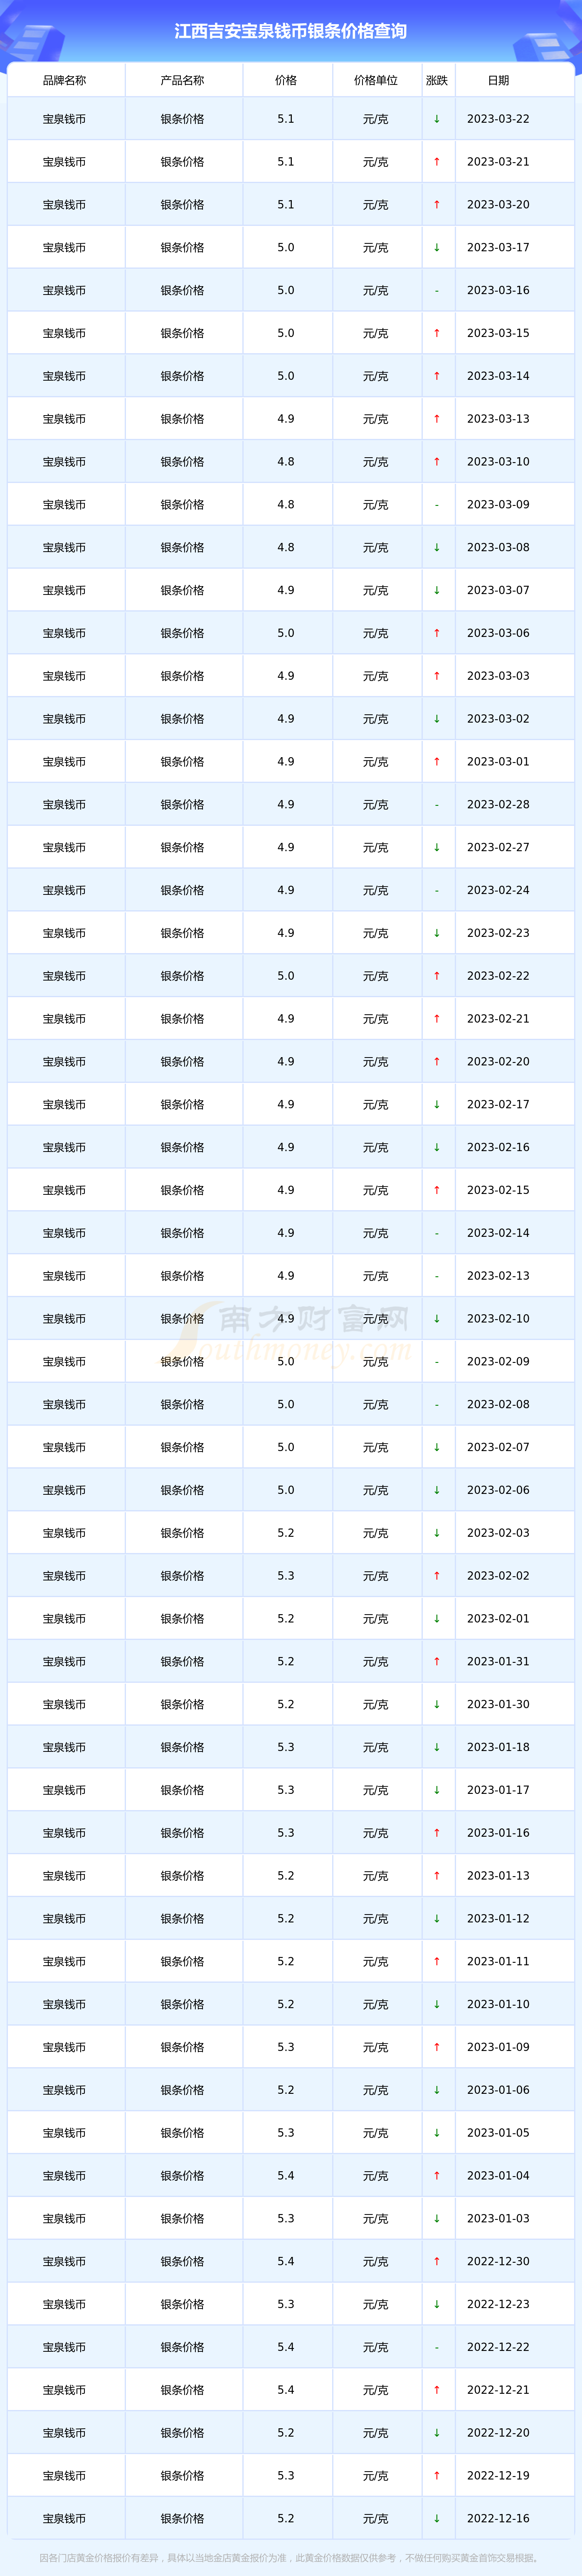582x2576 pixels.
Task: Select the date cell 2023-03-16
Action: (498, 290)
